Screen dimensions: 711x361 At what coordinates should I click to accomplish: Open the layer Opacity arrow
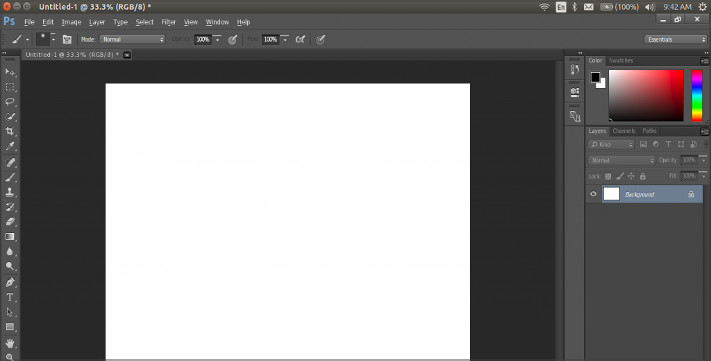pyautogui.click(x=703, y=160)
